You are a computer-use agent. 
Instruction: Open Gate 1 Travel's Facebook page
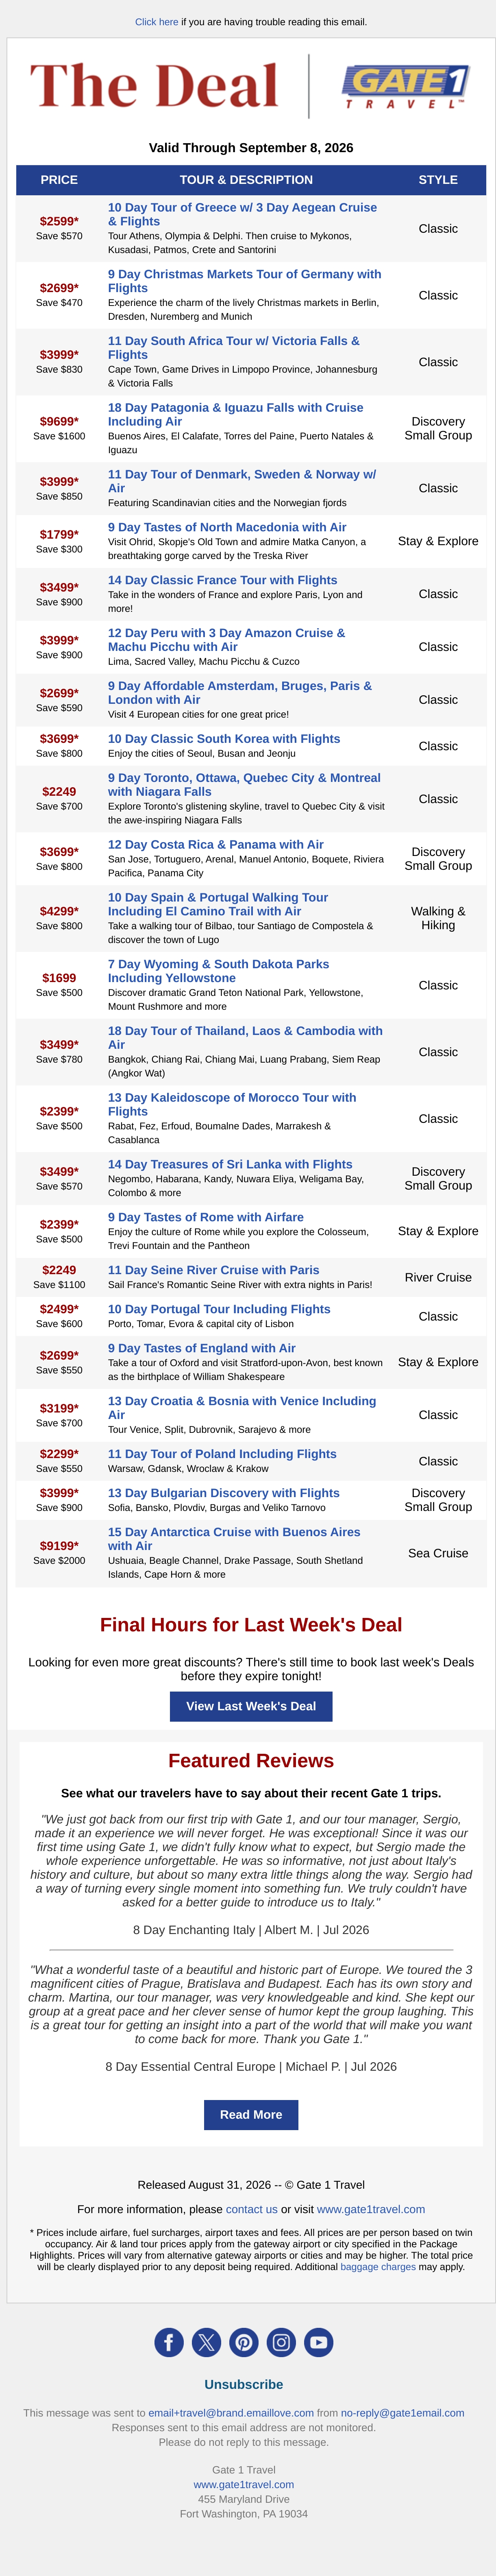(x=169, y=2342)
